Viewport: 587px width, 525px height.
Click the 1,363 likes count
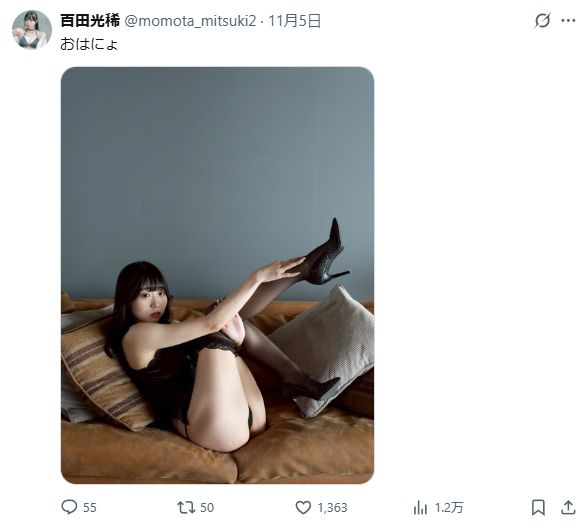(332, 508)
